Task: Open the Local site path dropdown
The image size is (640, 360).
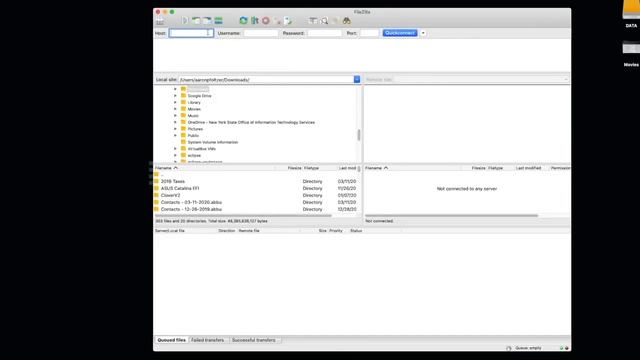Action: coord(357,80)
